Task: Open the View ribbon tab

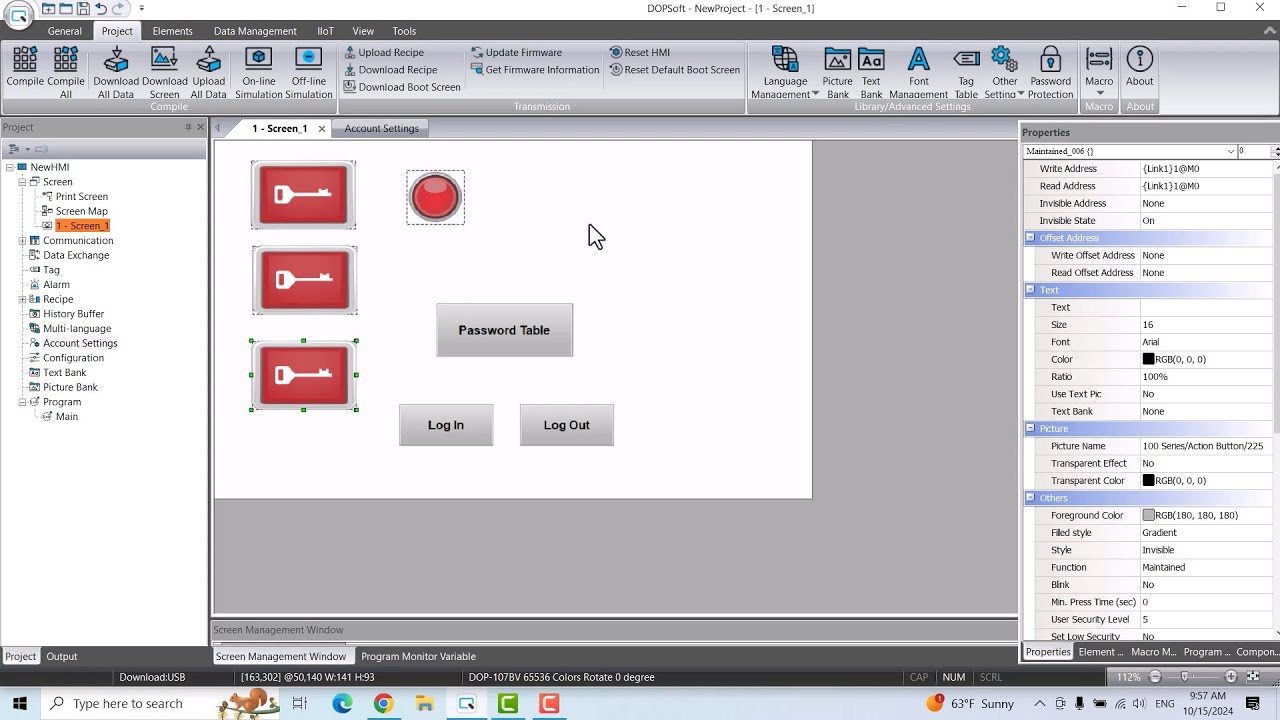Action: pos(363,31)
